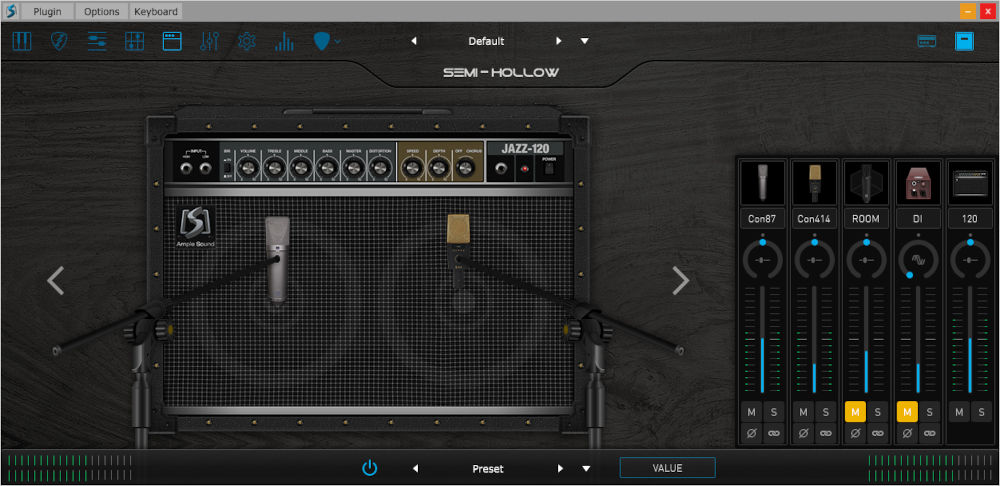Click the 120 cabinet thumbnail
1000x486 pixels.
969,183
